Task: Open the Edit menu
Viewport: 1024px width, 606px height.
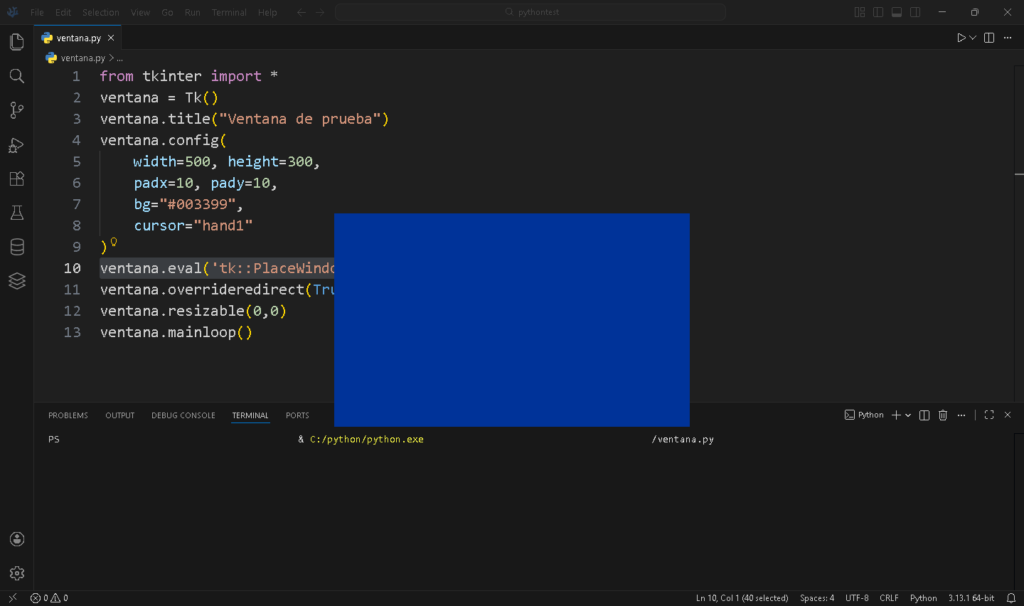Action: (63, 12)
